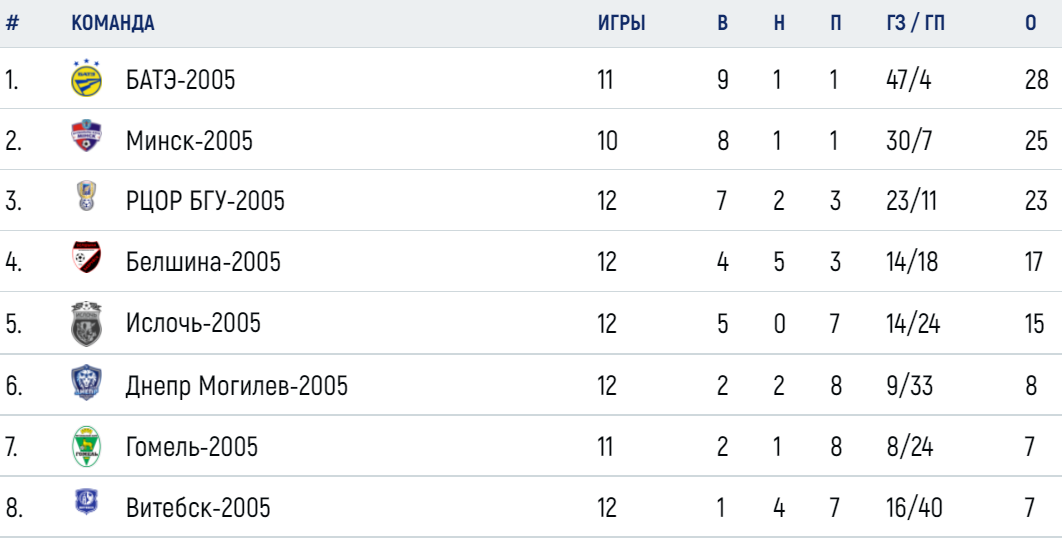Click the Днепр Могилев-2005 blue badge
1062x547 pixels.
(x=87, y=382)
